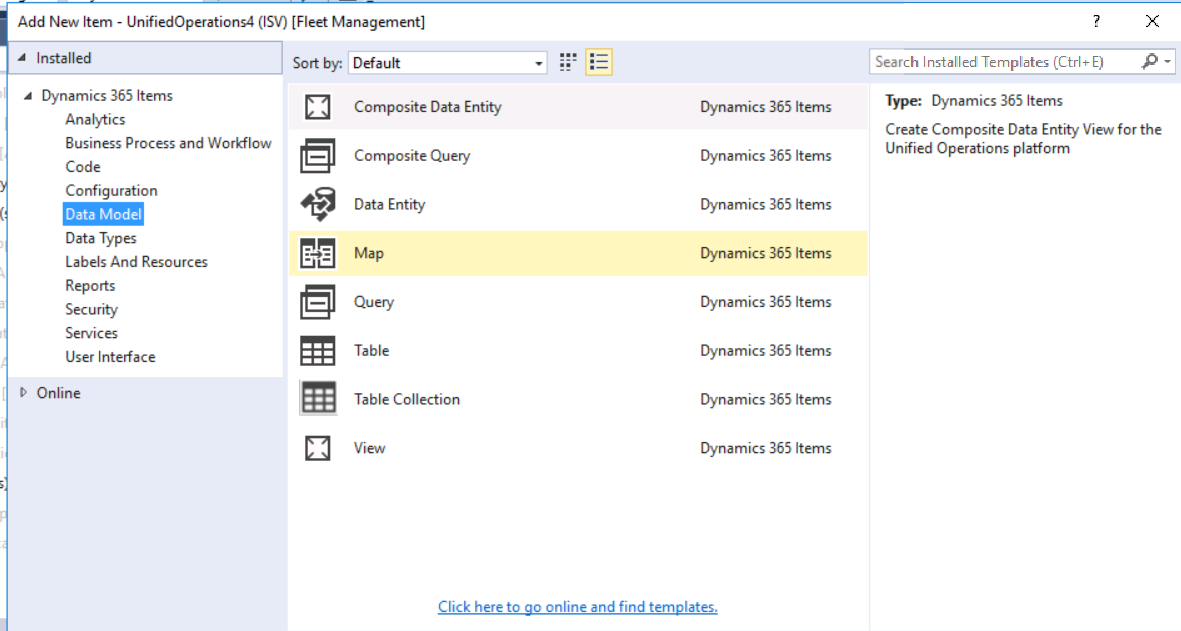This screenshot has height=631, width=1181.
Task: Select the Composite Query template icon
Action: (x=317, y=156)
